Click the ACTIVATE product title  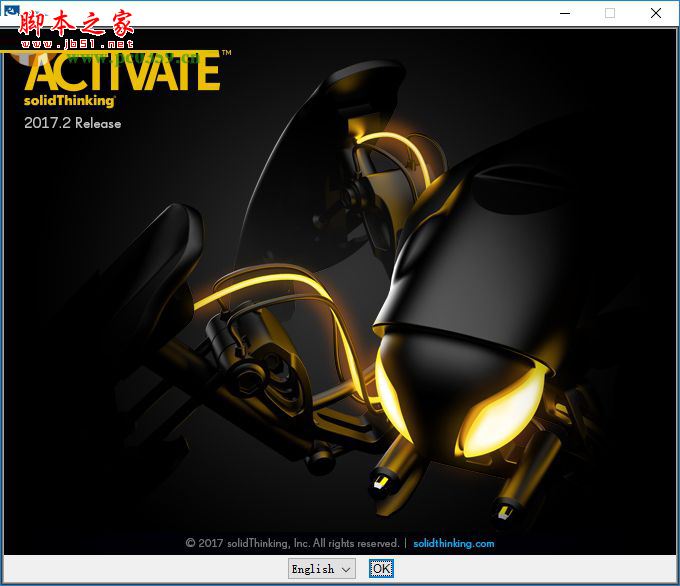click(x=123, y=71)
